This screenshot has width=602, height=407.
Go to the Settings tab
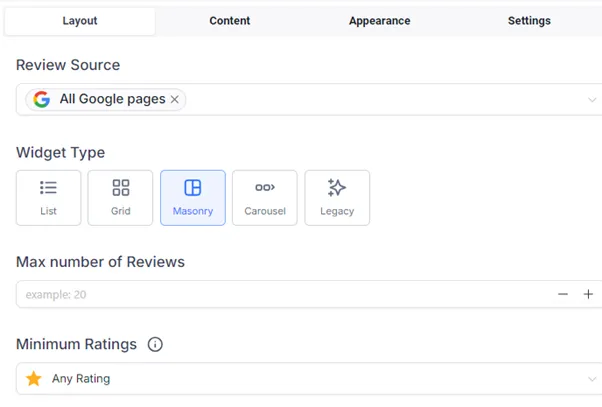point(529,21)
